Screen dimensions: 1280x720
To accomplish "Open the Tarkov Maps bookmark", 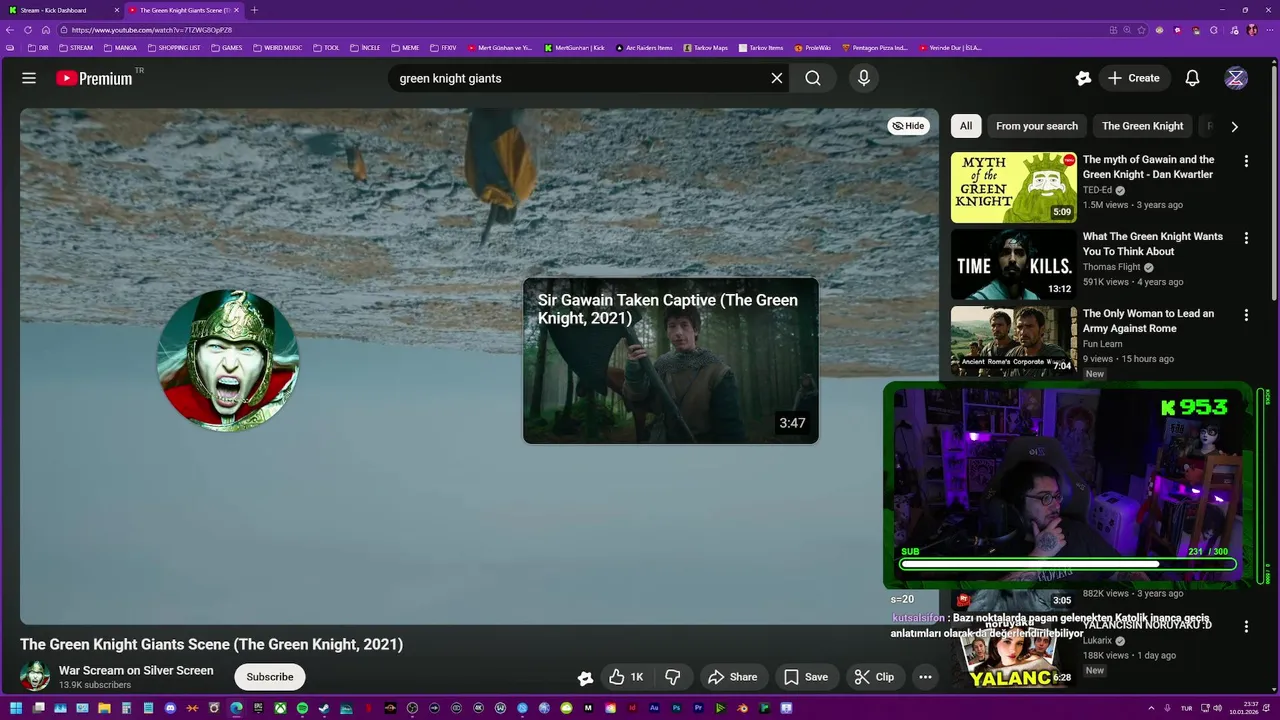I will (x=708, y=47).
